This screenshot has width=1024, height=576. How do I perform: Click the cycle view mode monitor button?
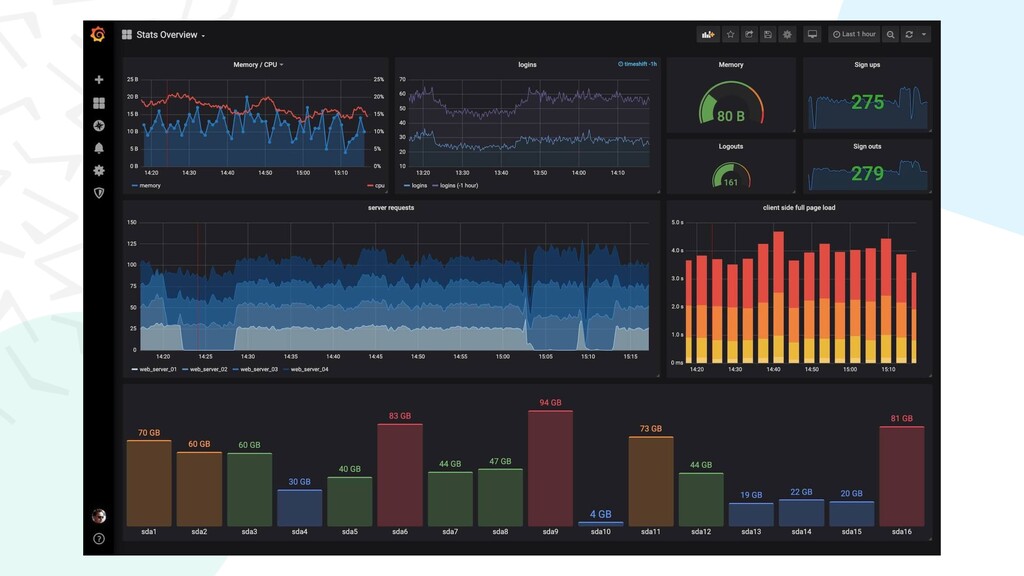click(x=812, y=35)
